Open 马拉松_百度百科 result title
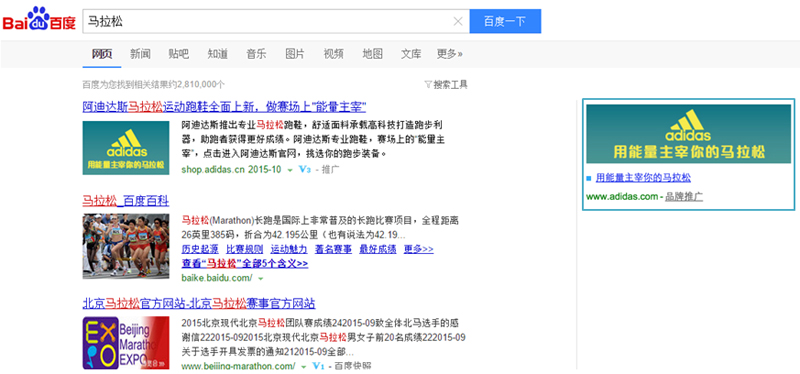Viewport: 800px width, 374px height. tap(126, 201)
